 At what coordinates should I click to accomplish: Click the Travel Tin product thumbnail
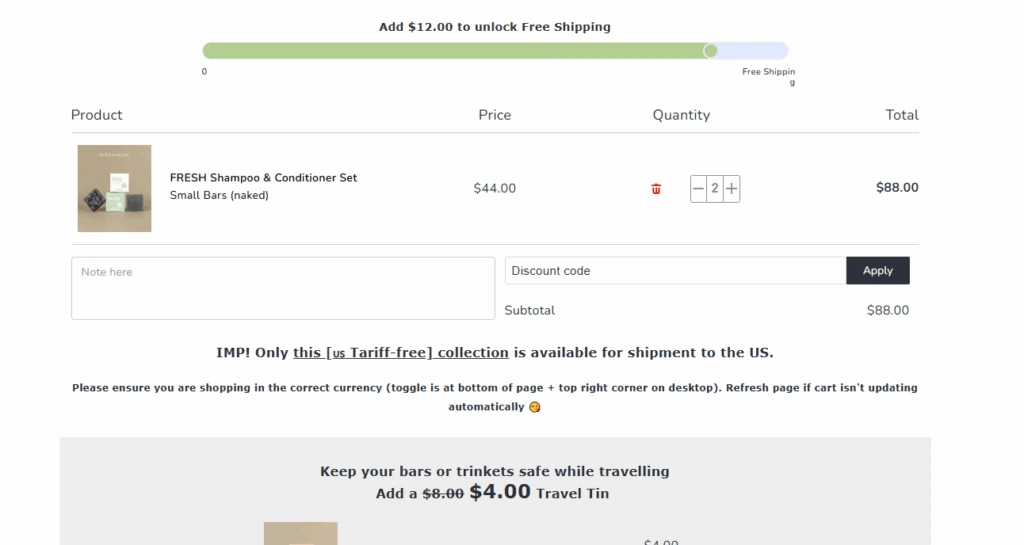click(300, 534)
